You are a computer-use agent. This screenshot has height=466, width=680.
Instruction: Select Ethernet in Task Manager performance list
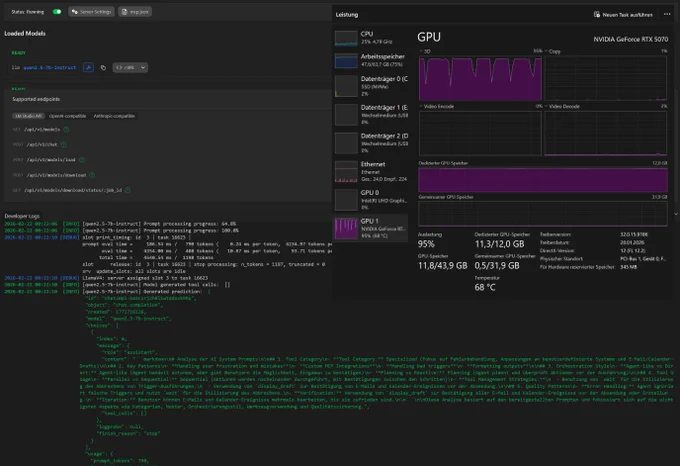(371, 171)
